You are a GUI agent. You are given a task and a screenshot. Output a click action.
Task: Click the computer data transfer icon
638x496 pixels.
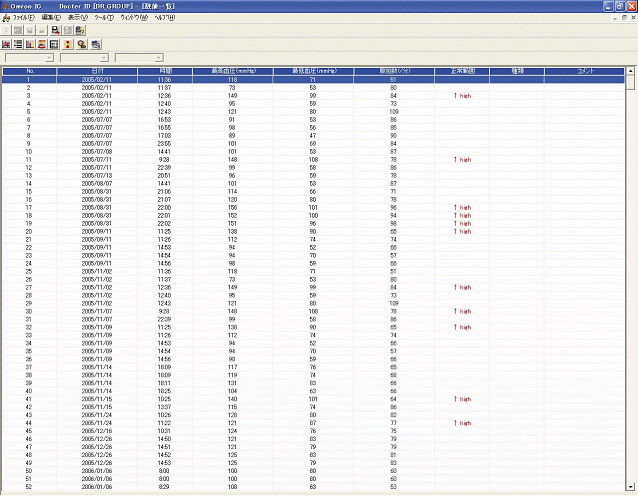(55, 31)
